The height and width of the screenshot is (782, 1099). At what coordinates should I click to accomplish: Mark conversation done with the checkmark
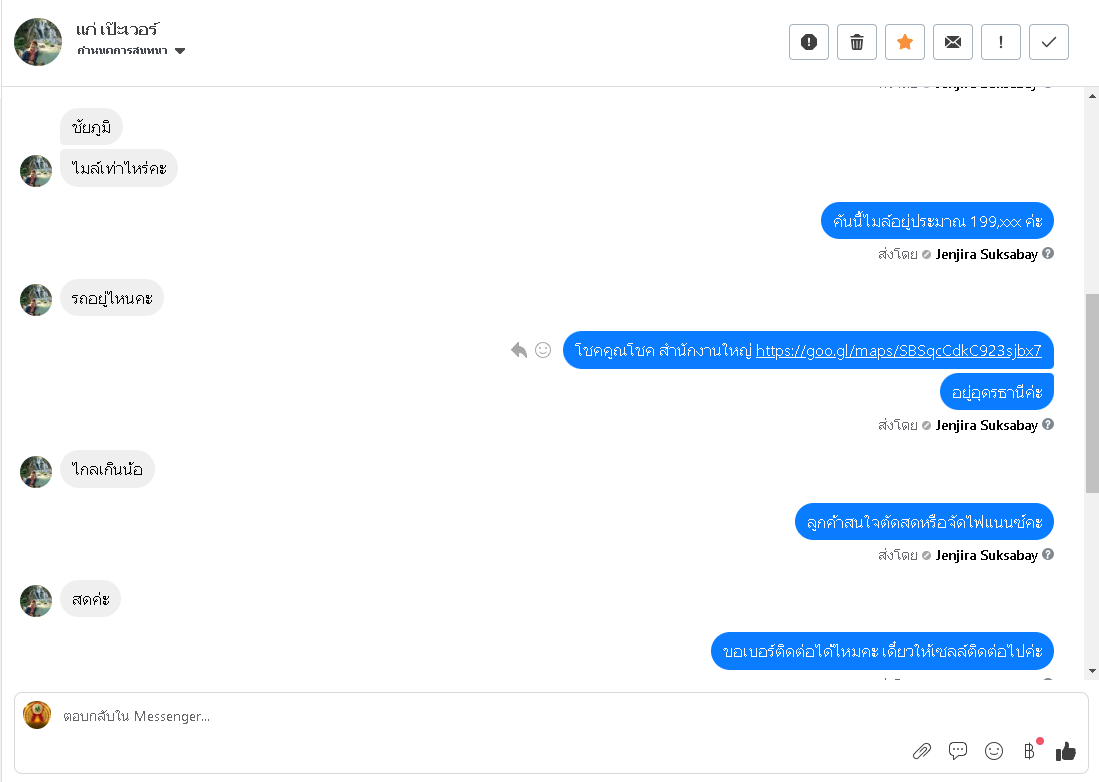[1049, 42]
